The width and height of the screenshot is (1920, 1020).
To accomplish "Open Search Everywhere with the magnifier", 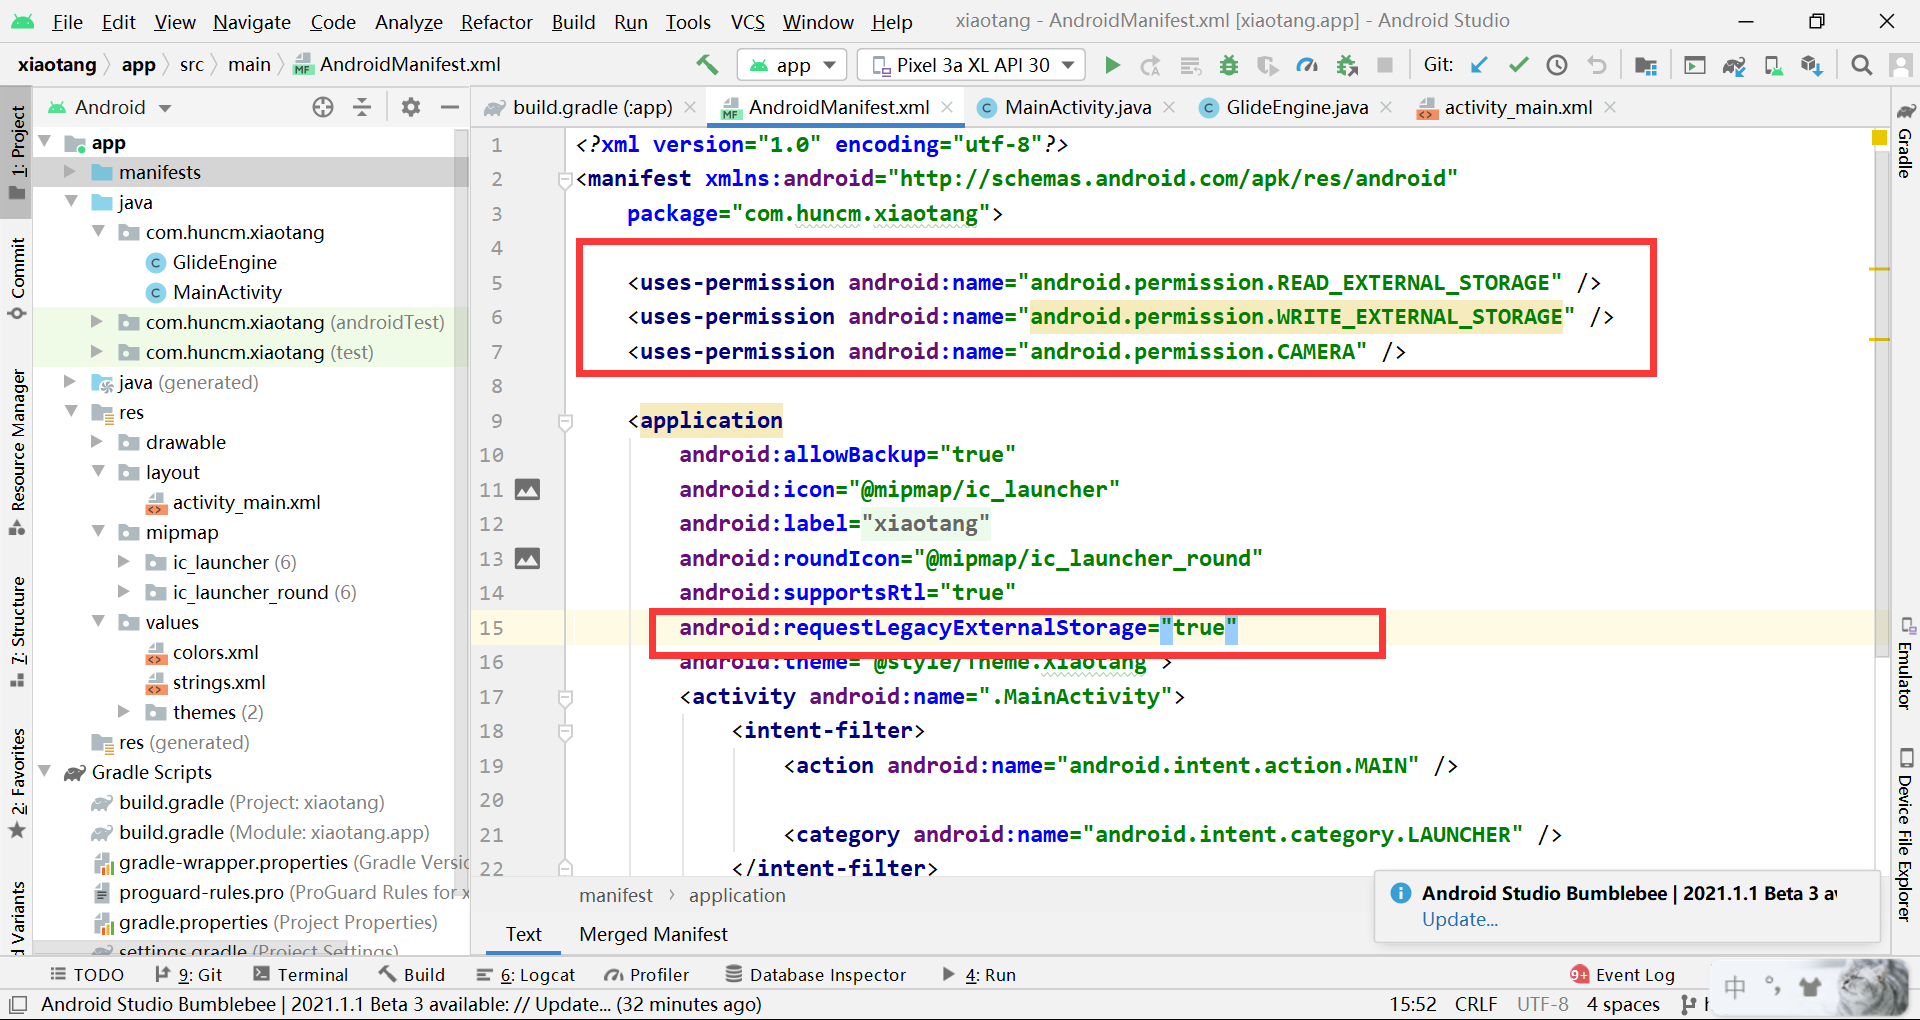I will [x=1861, y=64].
